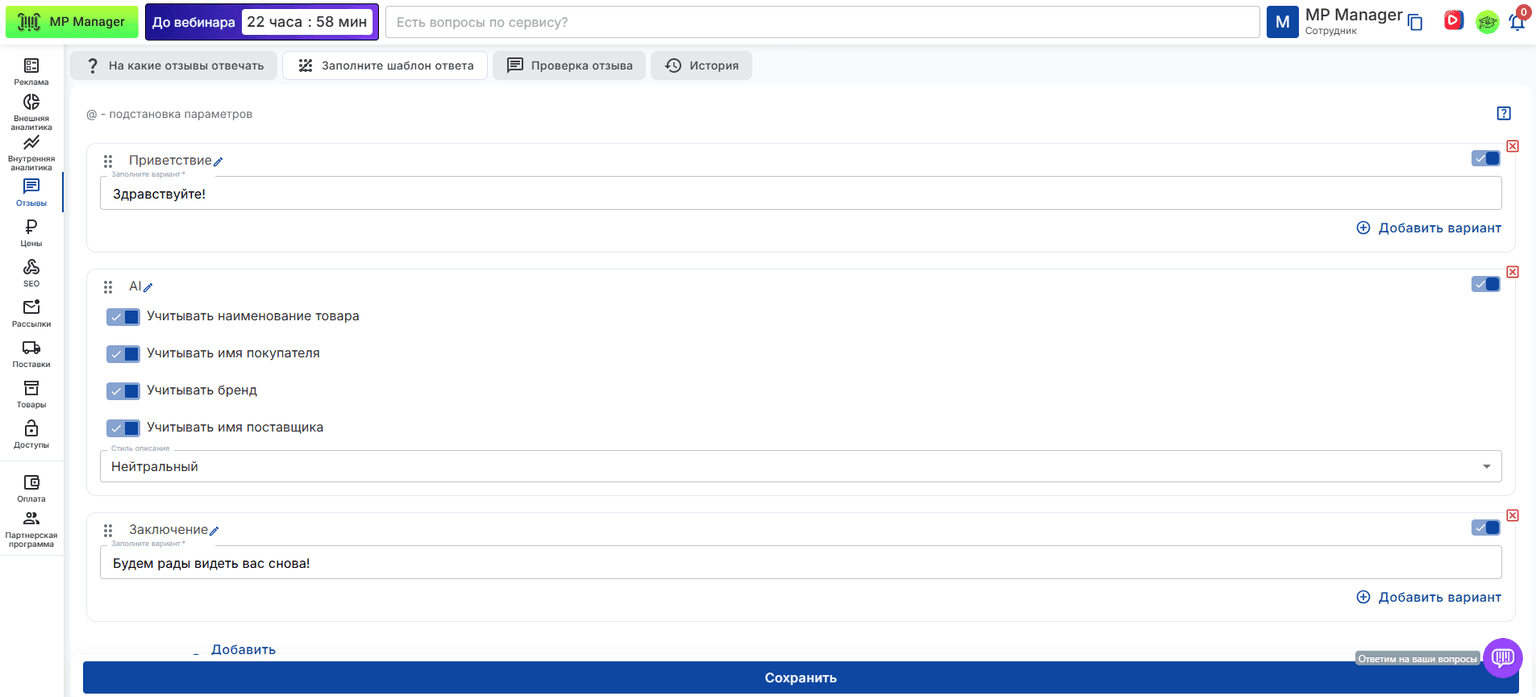This screenshot has width=1536, height=697.
Task: Add variant to Приветствие block
Action: click(x=1428, y=228)
